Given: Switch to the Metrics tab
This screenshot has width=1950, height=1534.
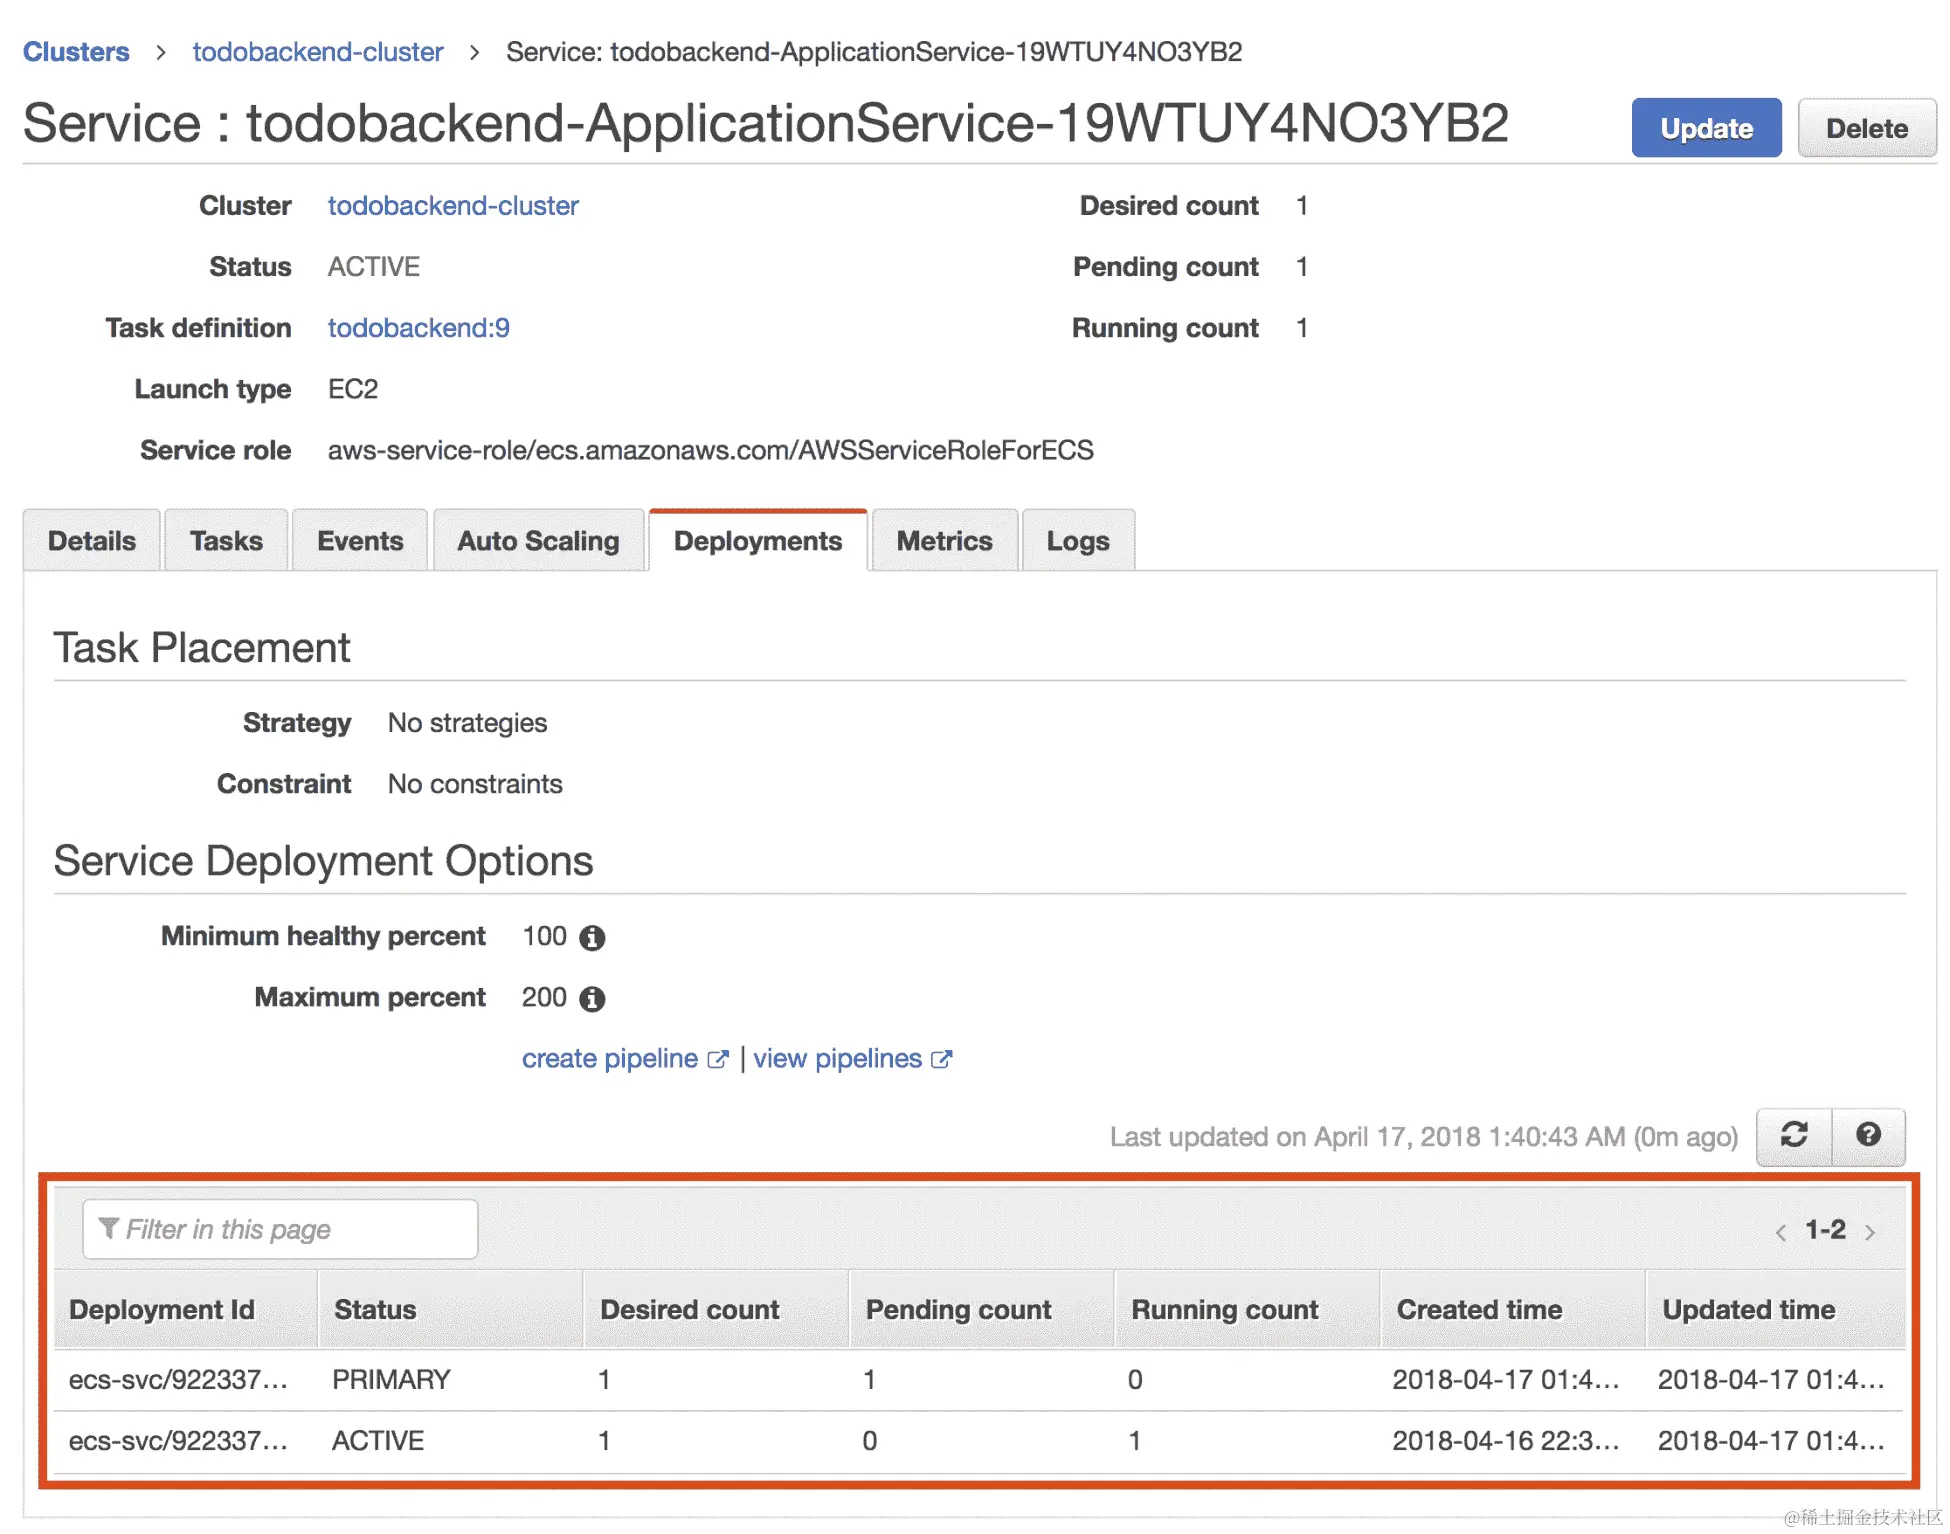Looking at the screenshot, I should [x=944, y=541].
